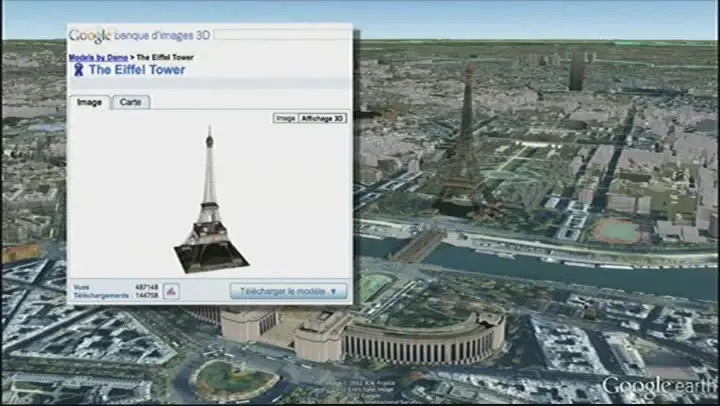Click the Eiffel Tower model preview image
This screenshot has width=720, height=406.
coord(211,200)
